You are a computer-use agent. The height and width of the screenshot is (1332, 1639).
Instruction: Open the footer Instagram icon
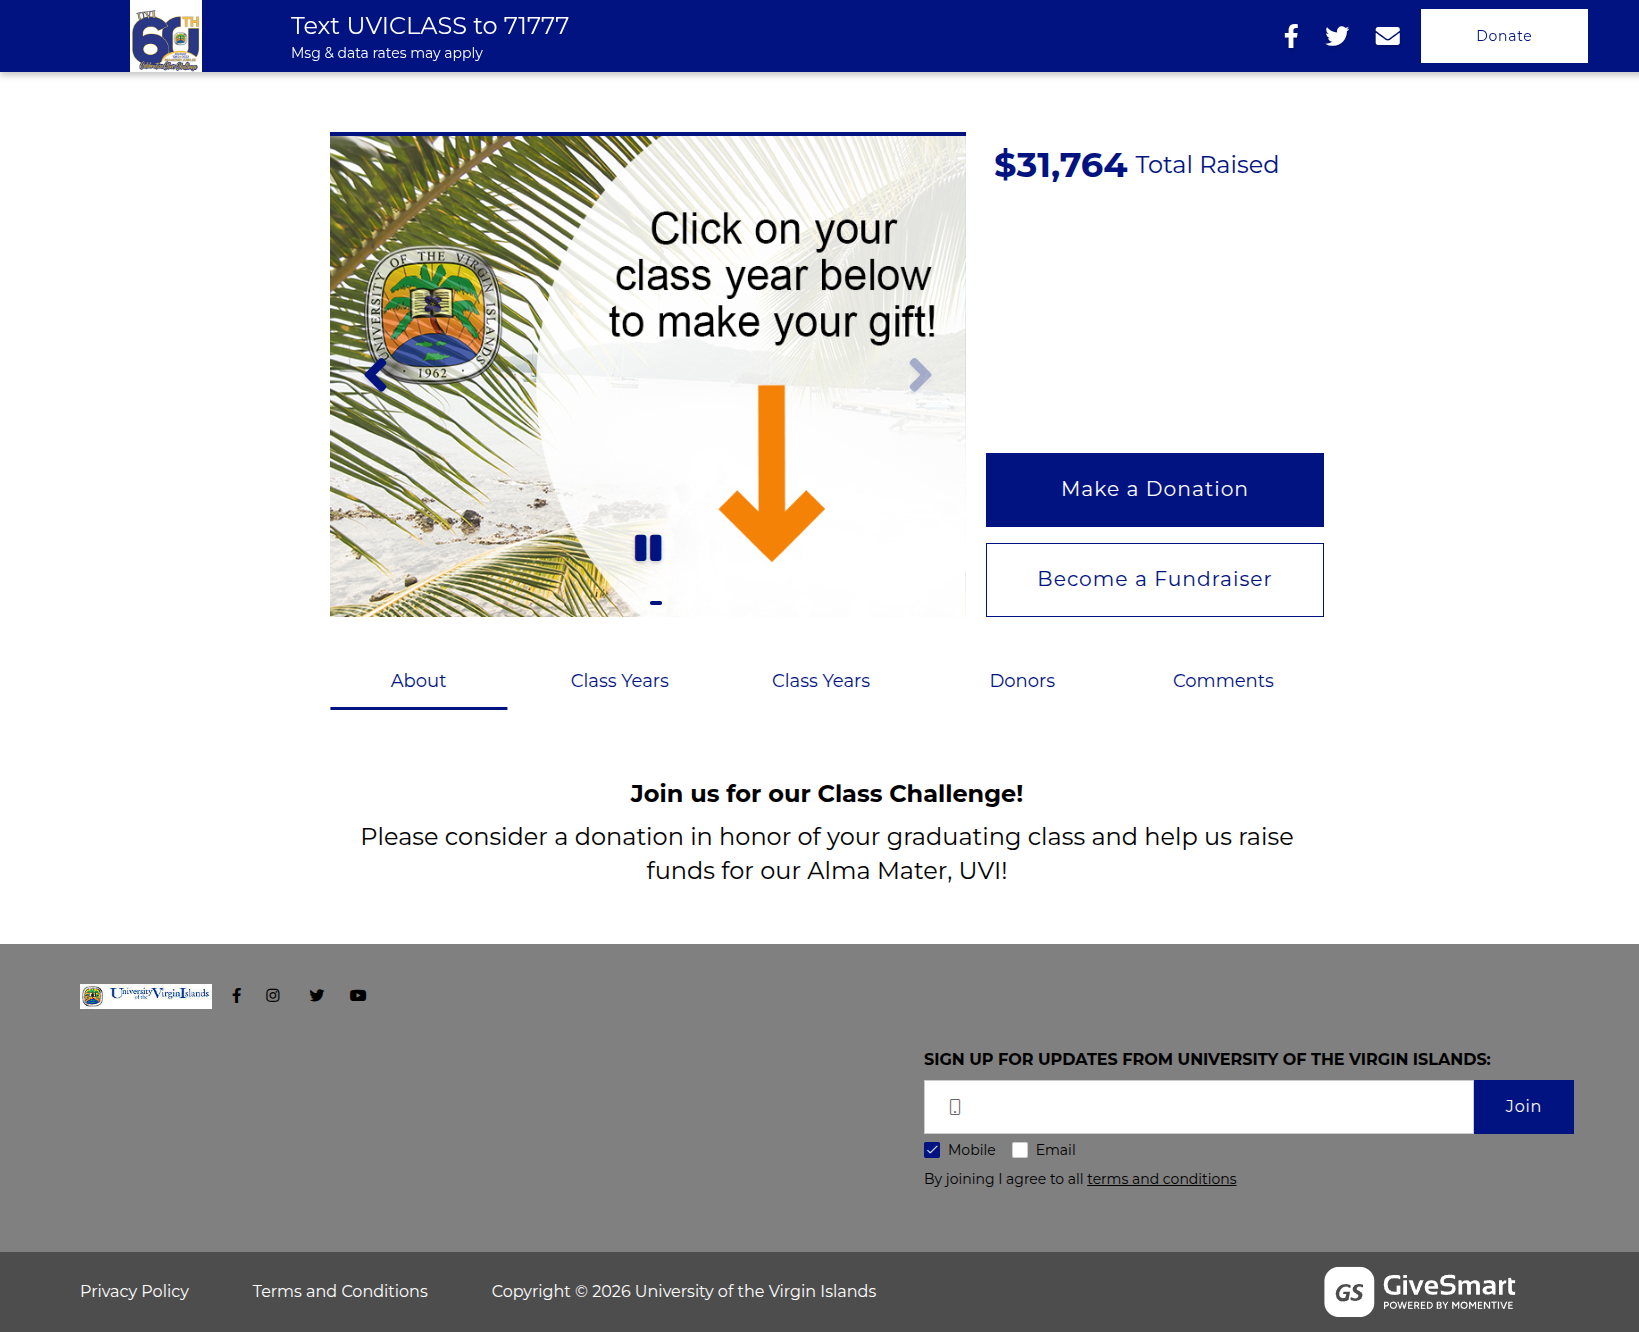[x=273, y=995]
